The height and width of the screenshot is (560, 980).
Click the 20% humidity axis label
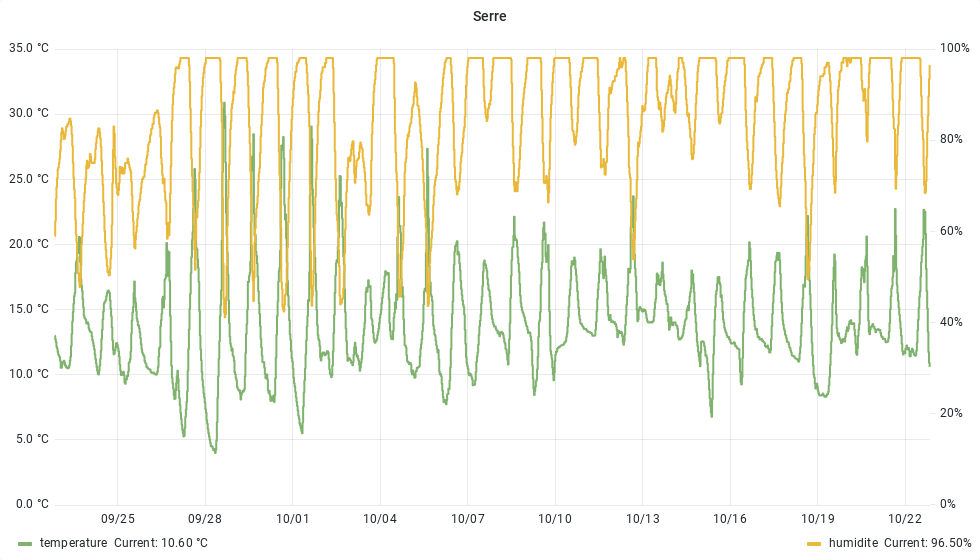[x=951, y=413]
